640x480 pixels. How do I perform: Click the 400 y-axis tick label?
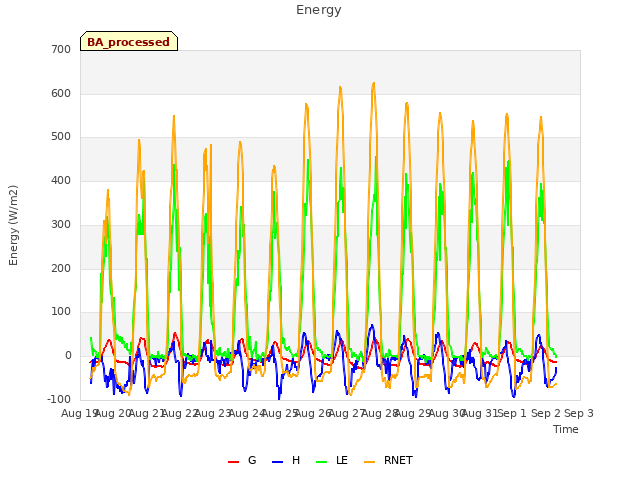(61, 180)
